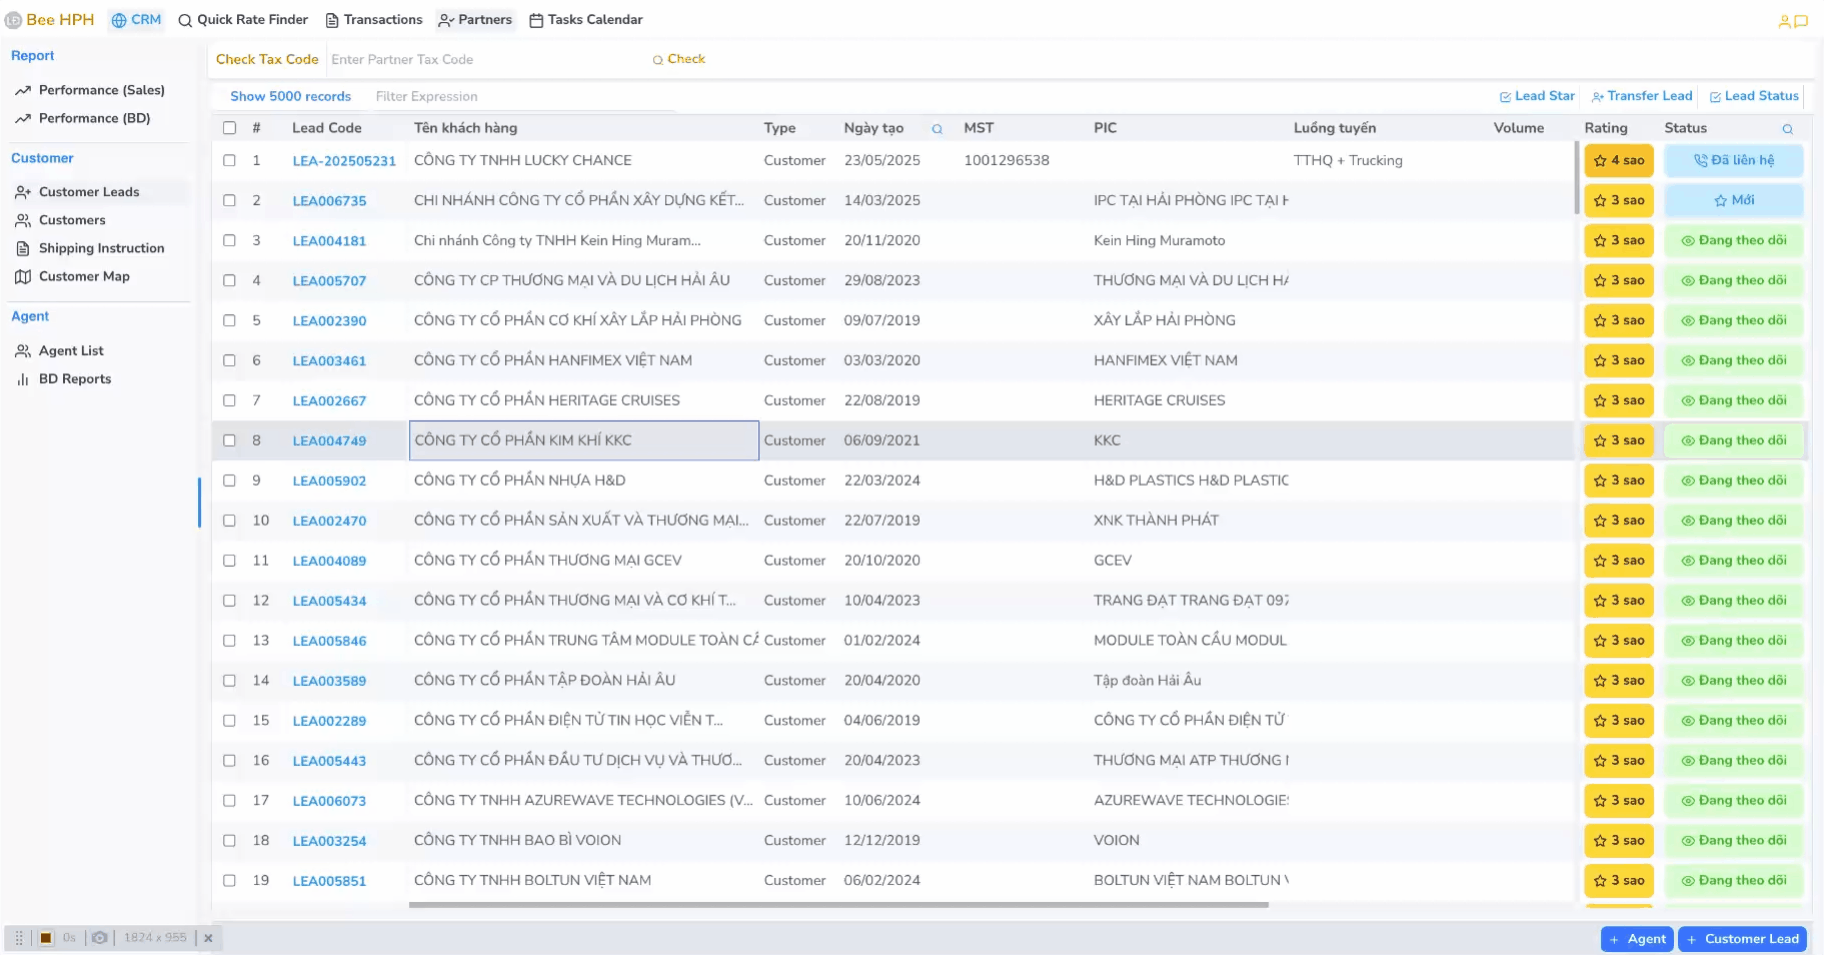Click the Performance (Sales) chart icon

click(x=23, y=90)
